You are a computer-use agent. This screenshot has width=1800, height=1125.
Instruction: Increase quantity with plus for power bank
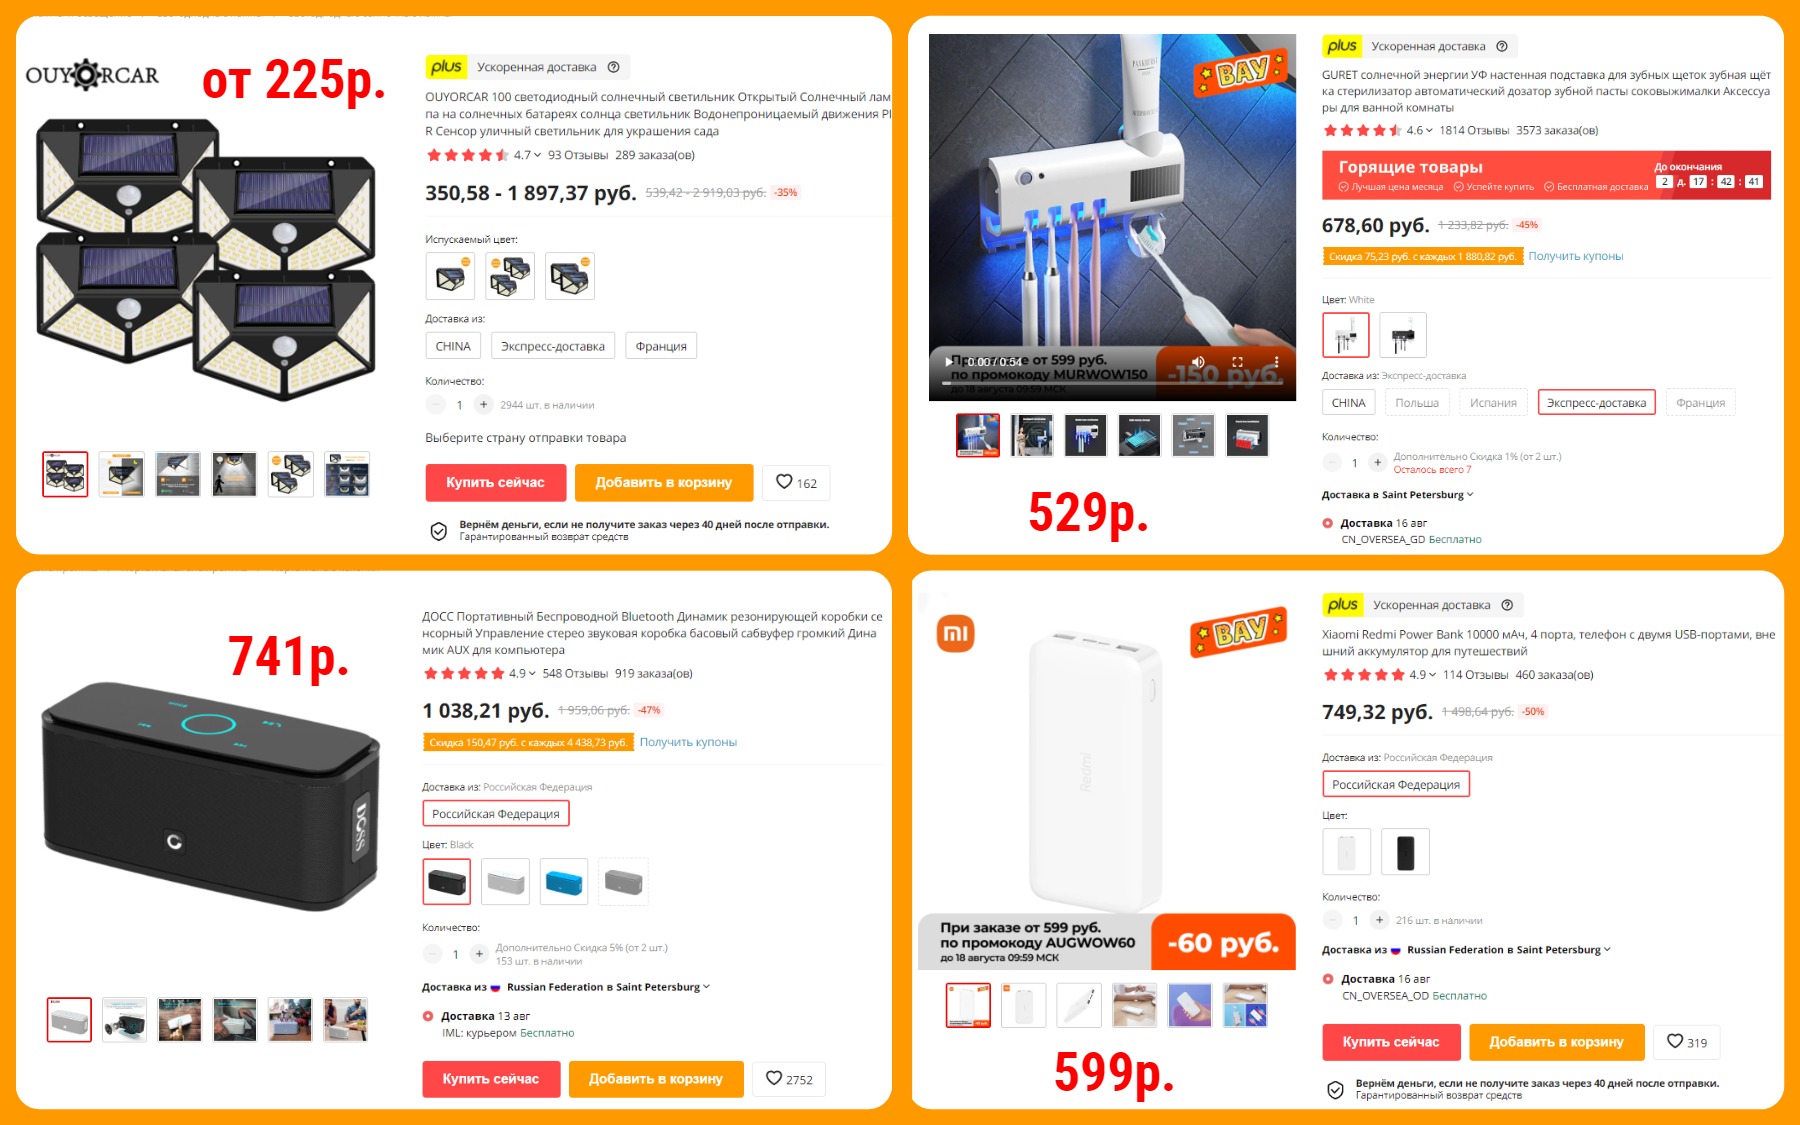[x=1380, y=920]
